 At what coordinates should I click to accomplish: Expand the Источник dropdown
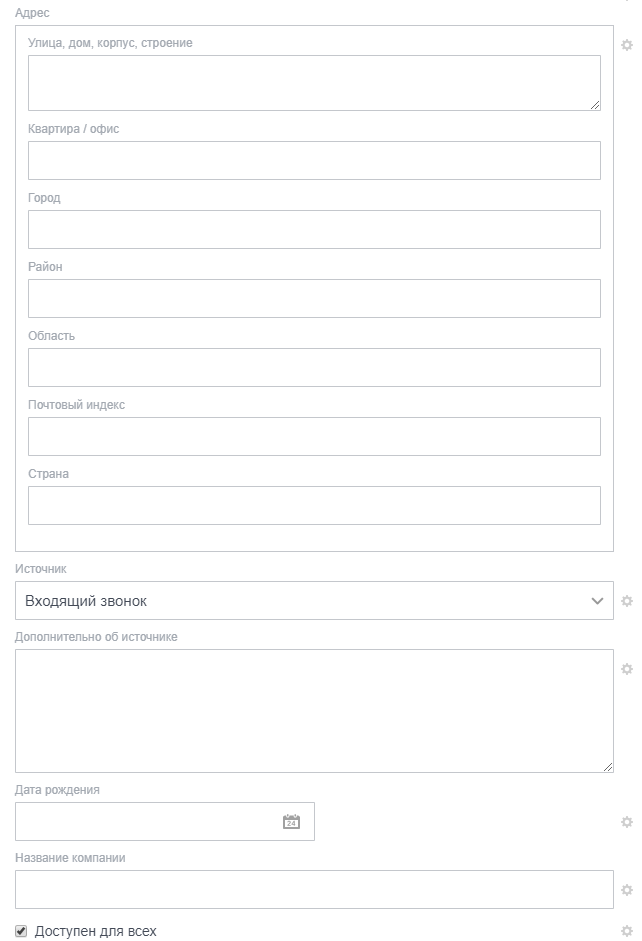(x=314, y=601)
